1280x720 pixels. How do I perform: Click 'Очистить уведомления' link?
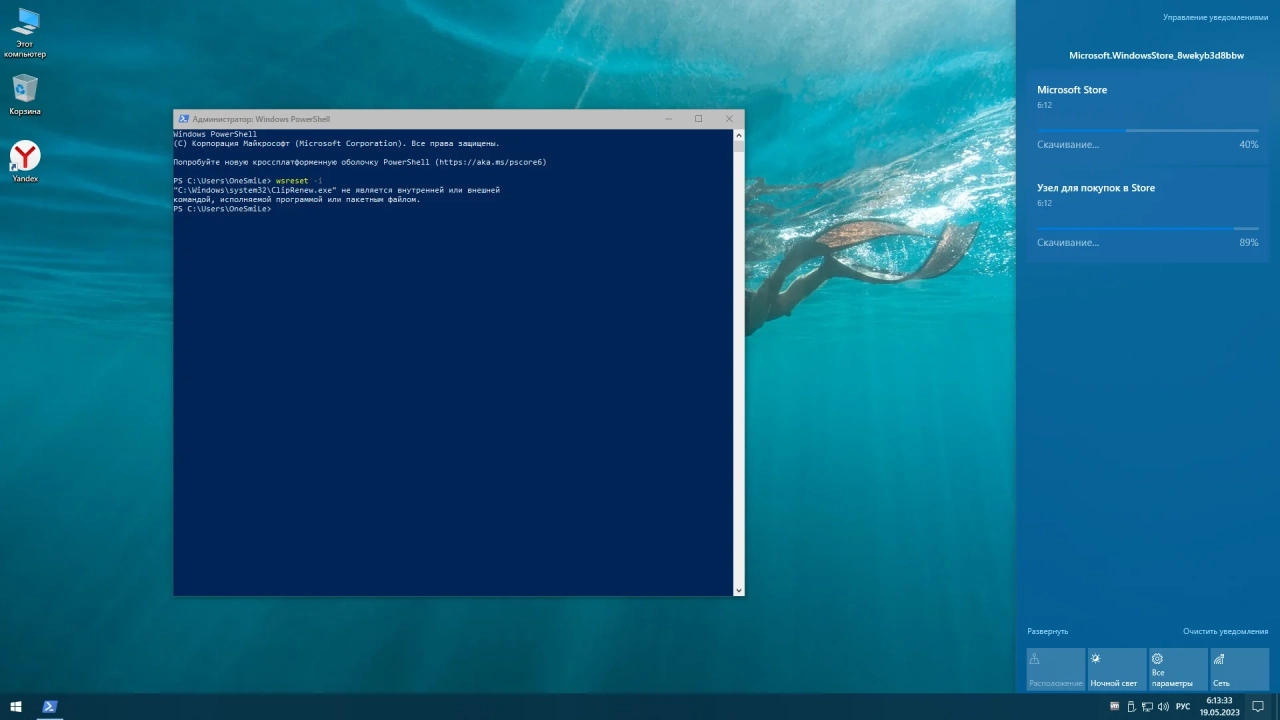[1225, 631]
